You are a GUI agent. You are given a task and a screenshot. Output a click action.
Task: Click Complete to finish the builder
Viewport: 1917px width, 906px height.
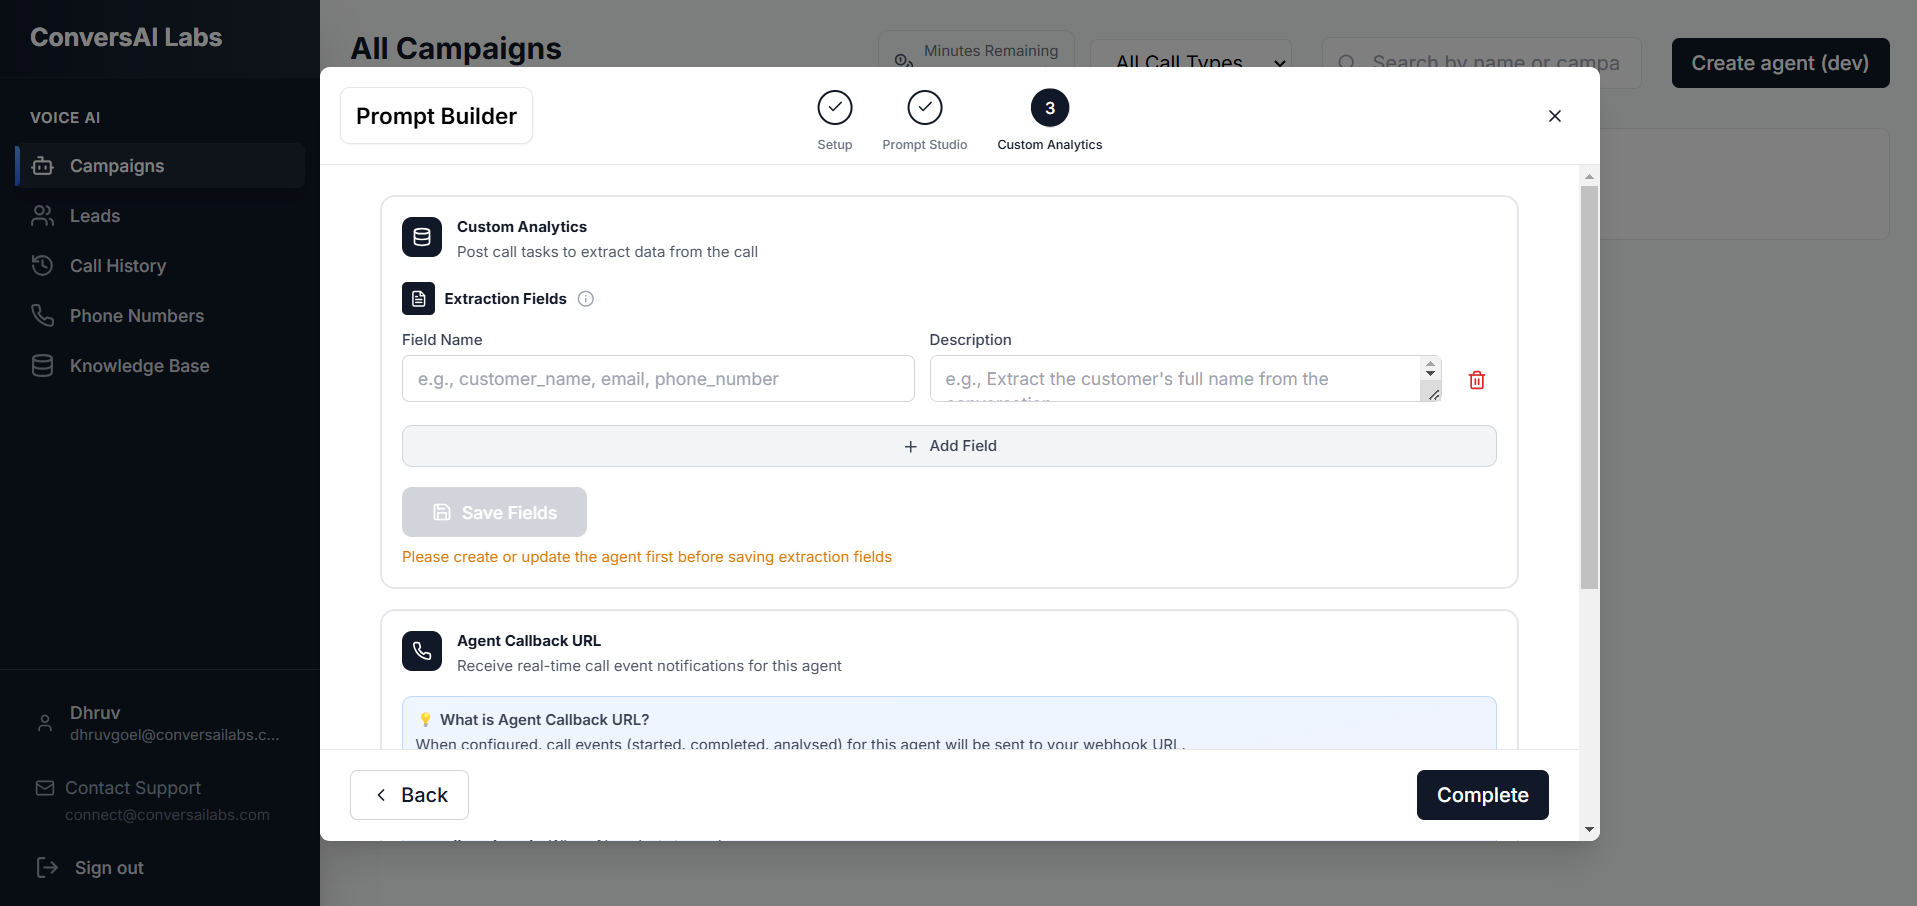point(1483,795)
